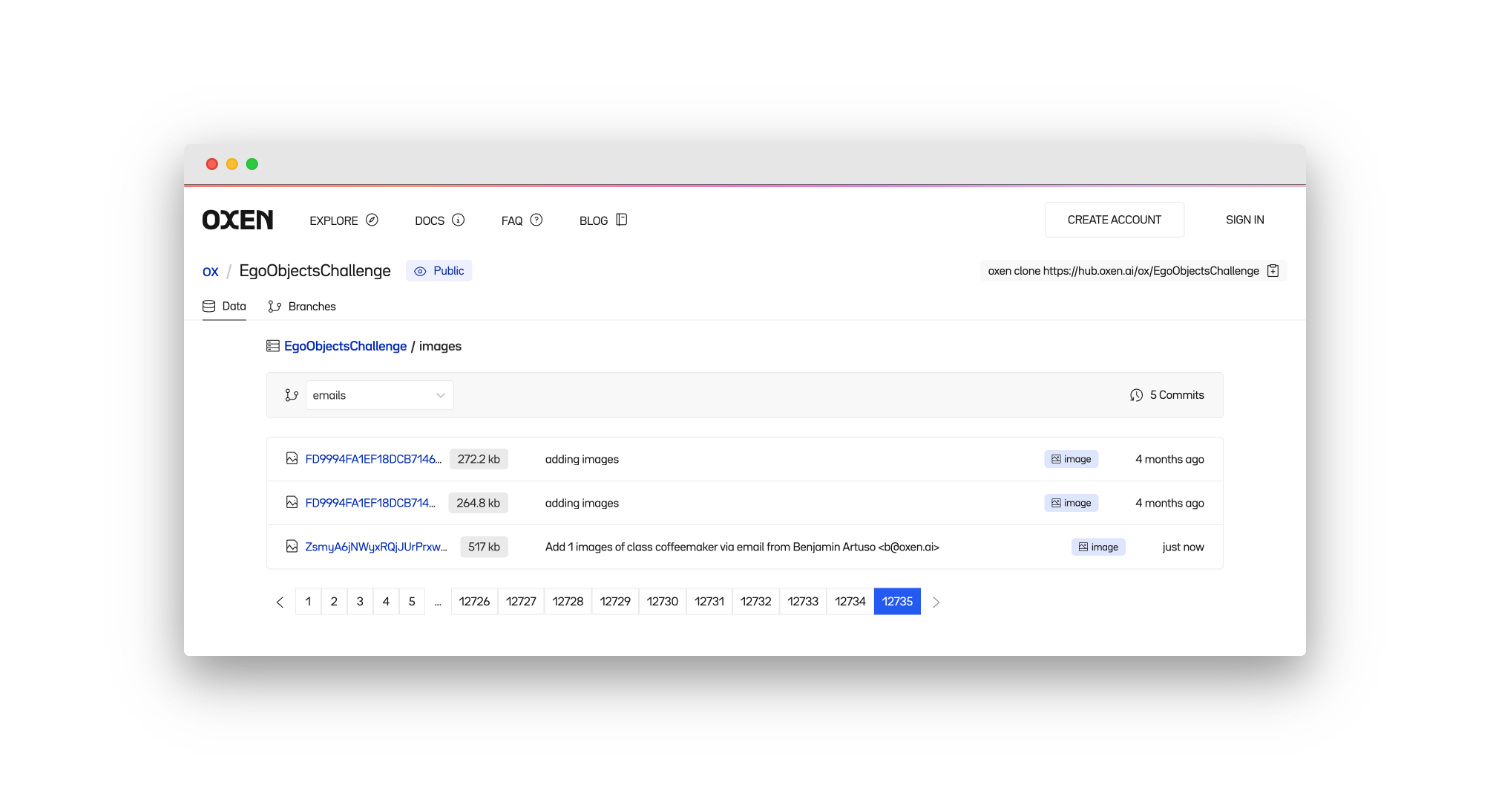1490x800 pixels.
Task: Click the 264.8 kb size badge
Action: point(478,503)
